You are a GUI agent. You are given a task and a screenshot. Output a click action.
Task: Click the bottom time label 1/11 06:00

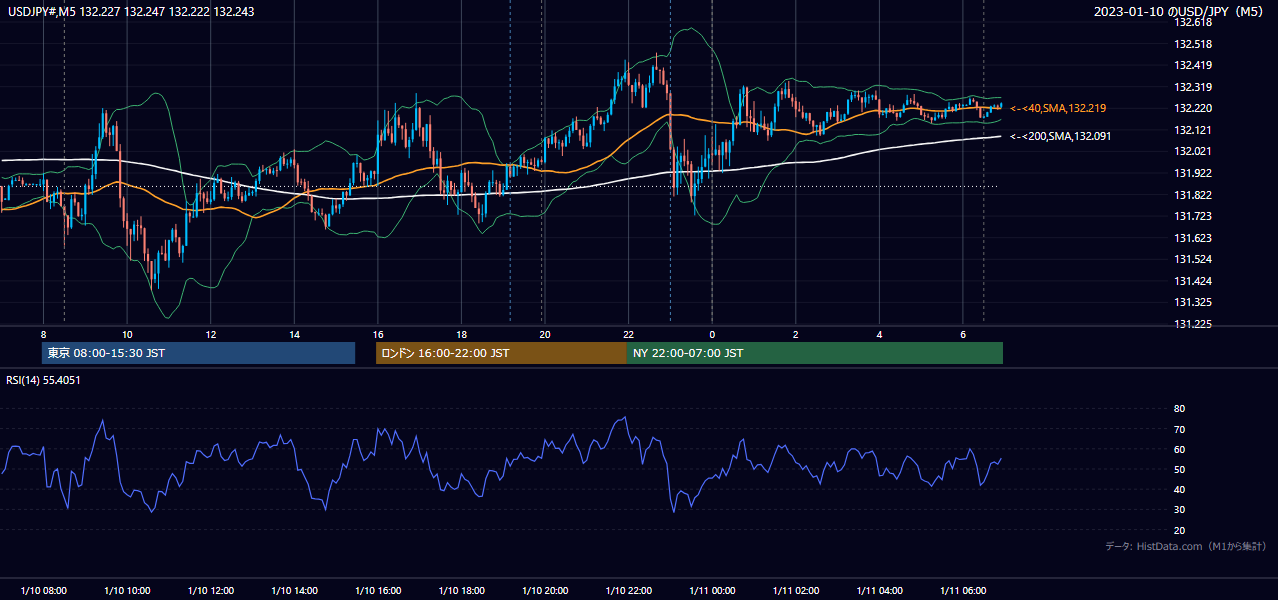pyautogui.click(x=962, y=591)
